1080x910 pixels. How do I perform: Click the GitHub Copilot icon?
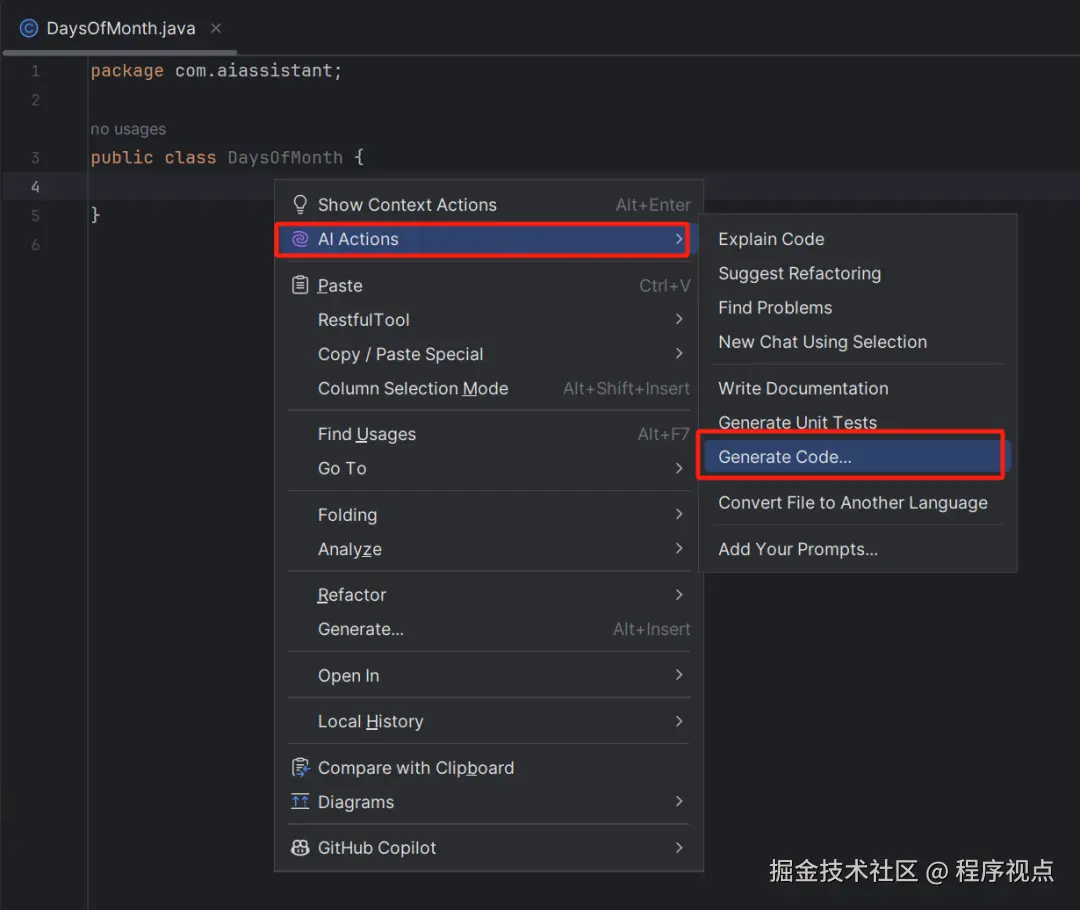tap(300, 848)
